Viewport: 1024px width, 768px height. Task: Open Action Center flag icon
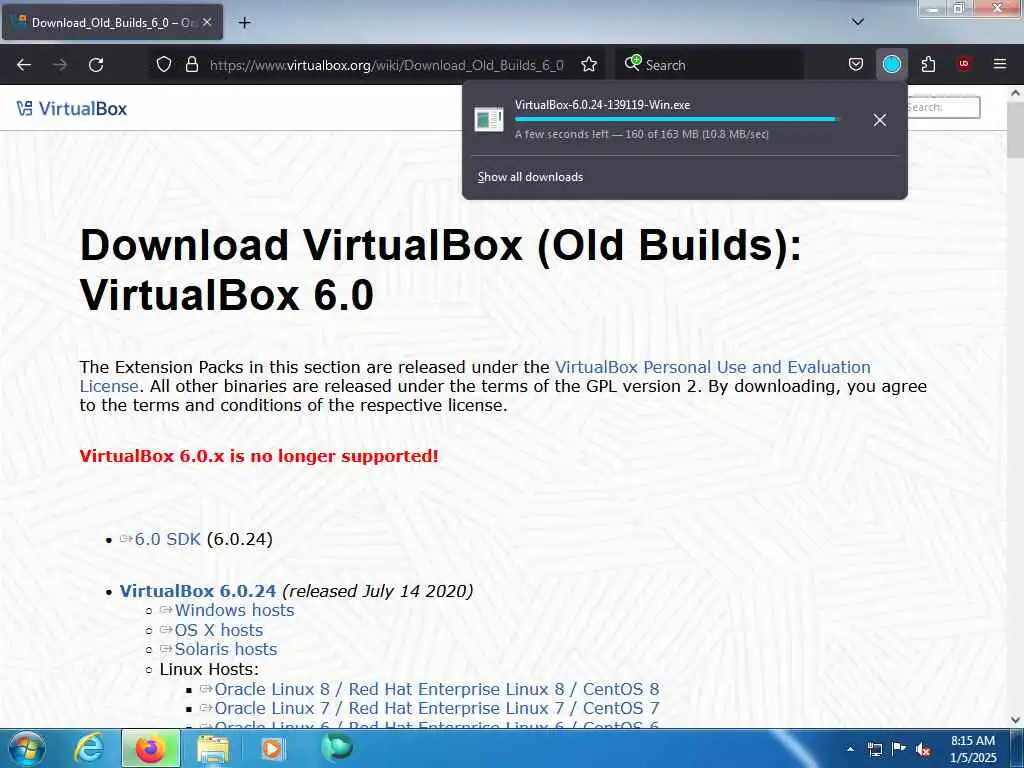coord(899,749)
